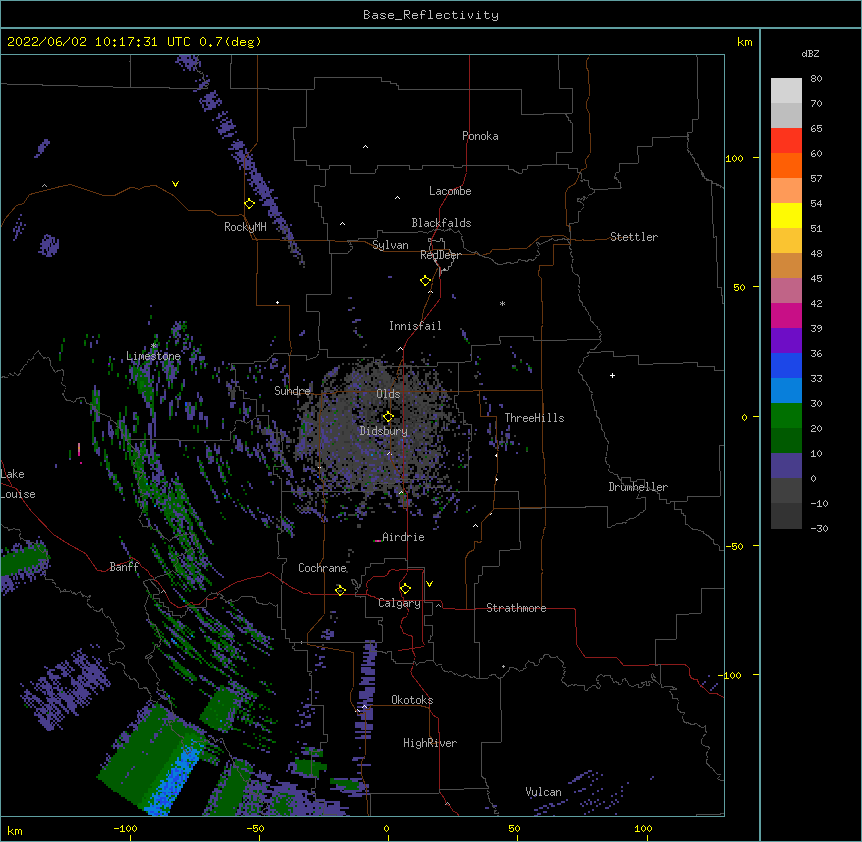
Task: Click the Lake Louise label
Action: (x=18, y=484)
